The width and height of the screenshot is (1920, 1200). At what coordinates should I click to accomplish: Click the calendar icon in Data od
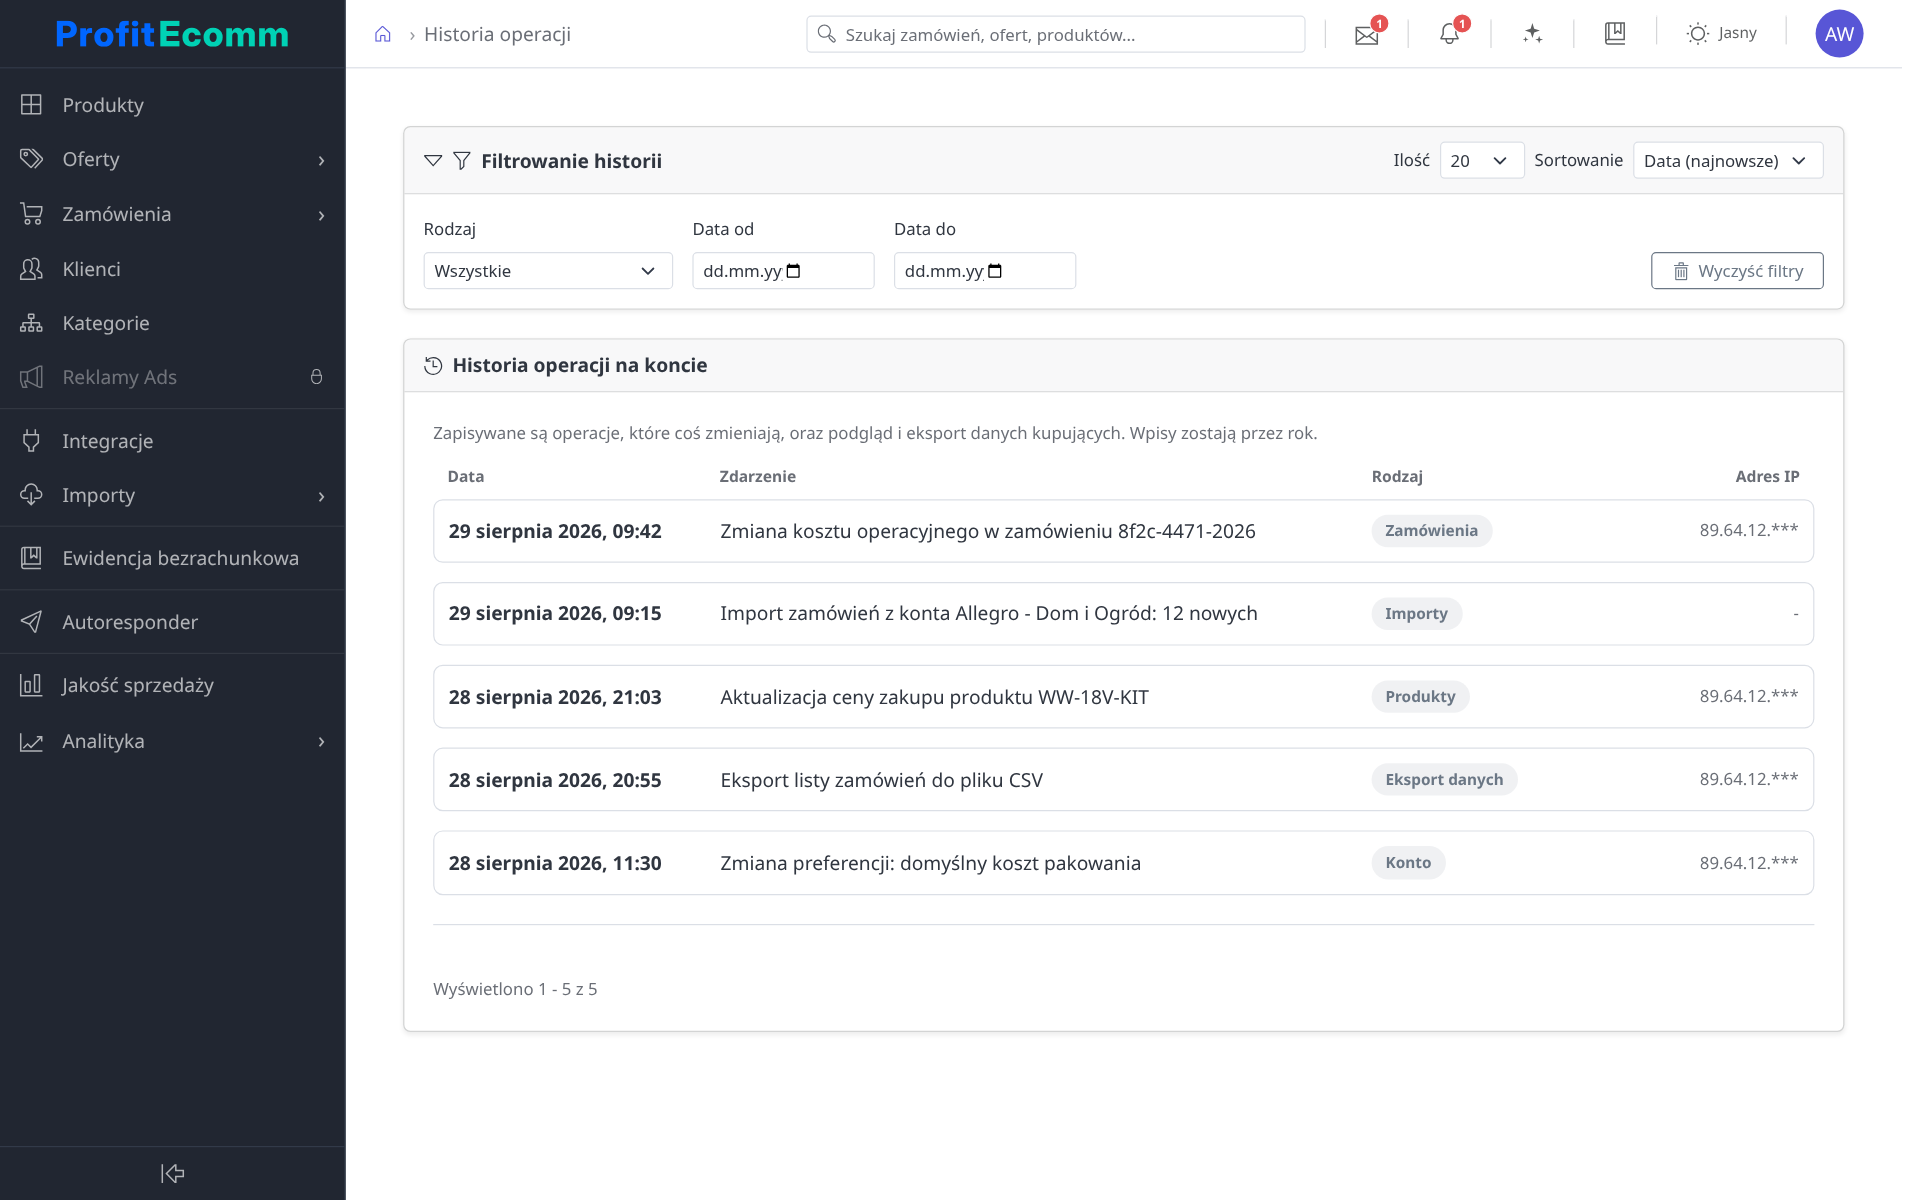pyautogui.click(x=794, y=271)
